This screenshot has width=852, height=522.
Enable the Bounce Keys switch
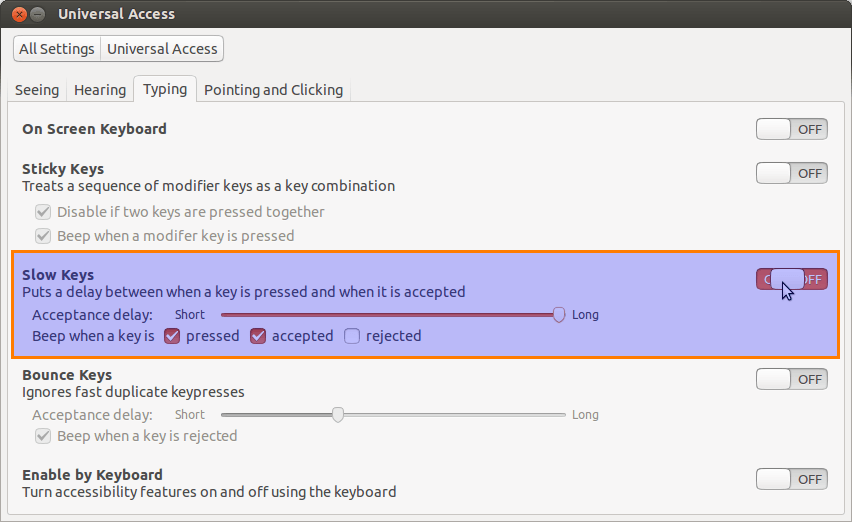[791, 379]
